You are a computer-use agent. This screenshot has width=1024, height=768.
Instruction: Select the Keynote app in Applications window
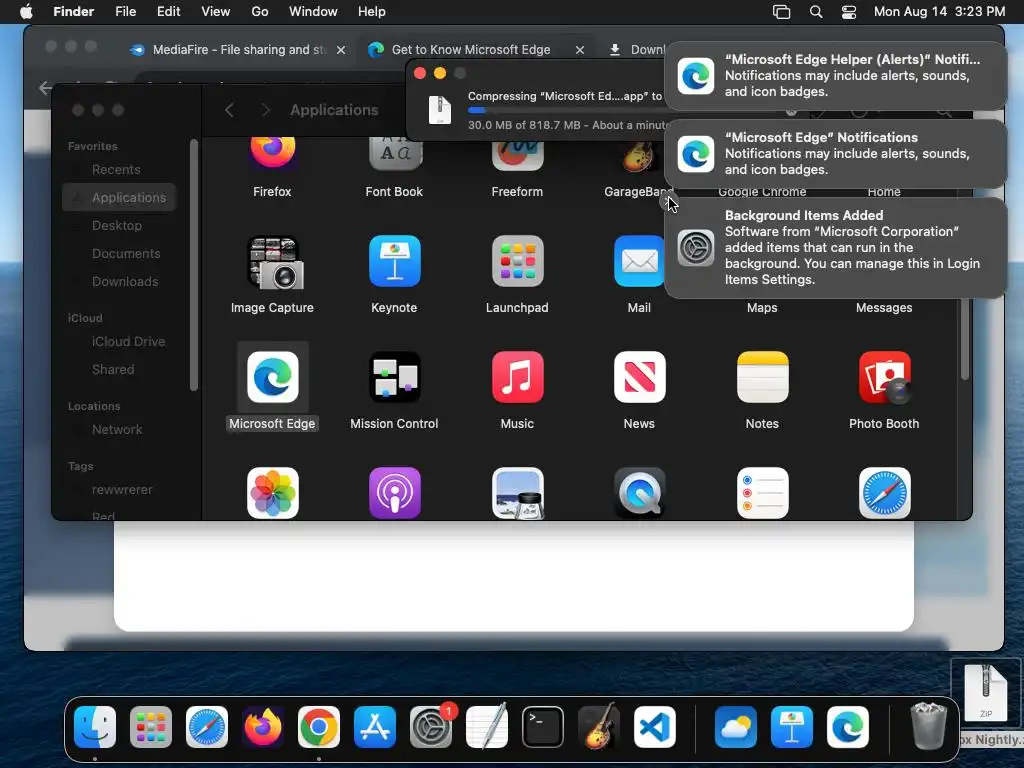[x=394, y=261]
